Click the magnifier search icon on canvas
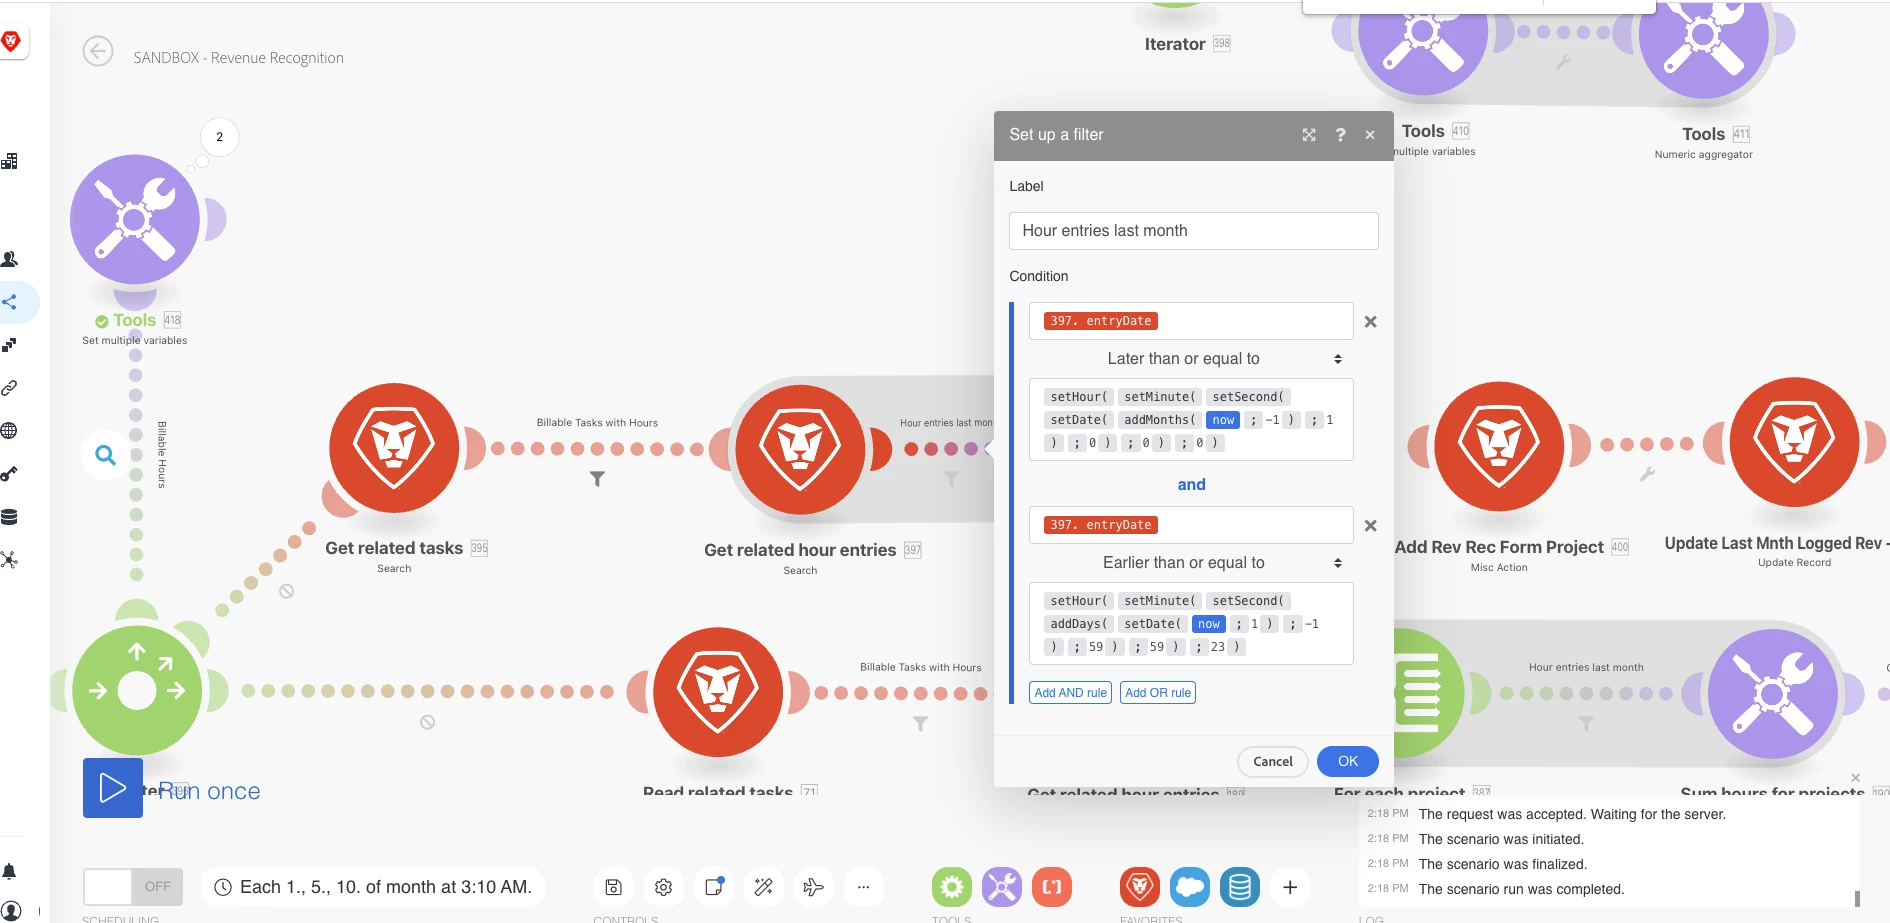Image resolution: width=1890 pixels, height=923 pixels. (x=105, y=456)
